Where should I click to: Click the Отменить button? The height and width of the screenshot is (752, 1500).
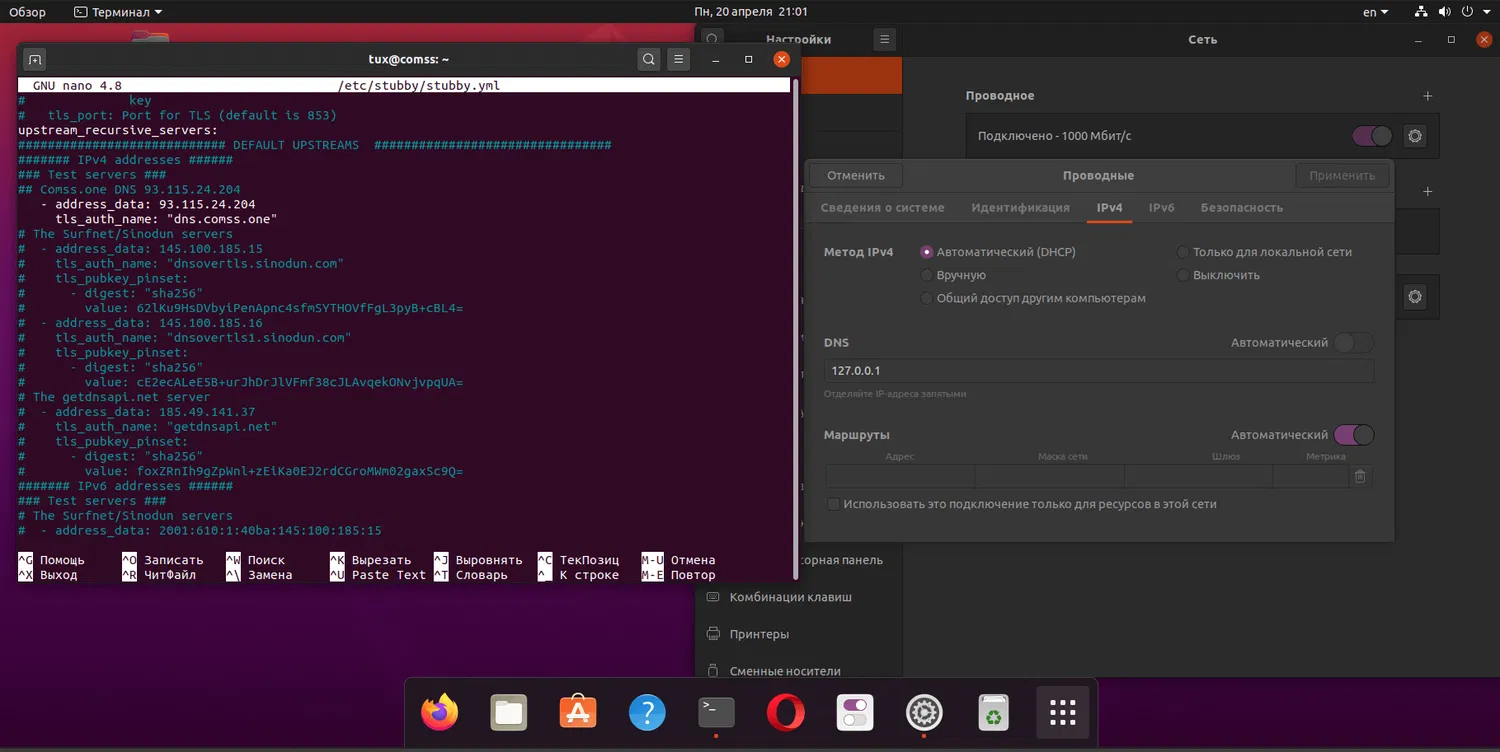coord(856,175)
